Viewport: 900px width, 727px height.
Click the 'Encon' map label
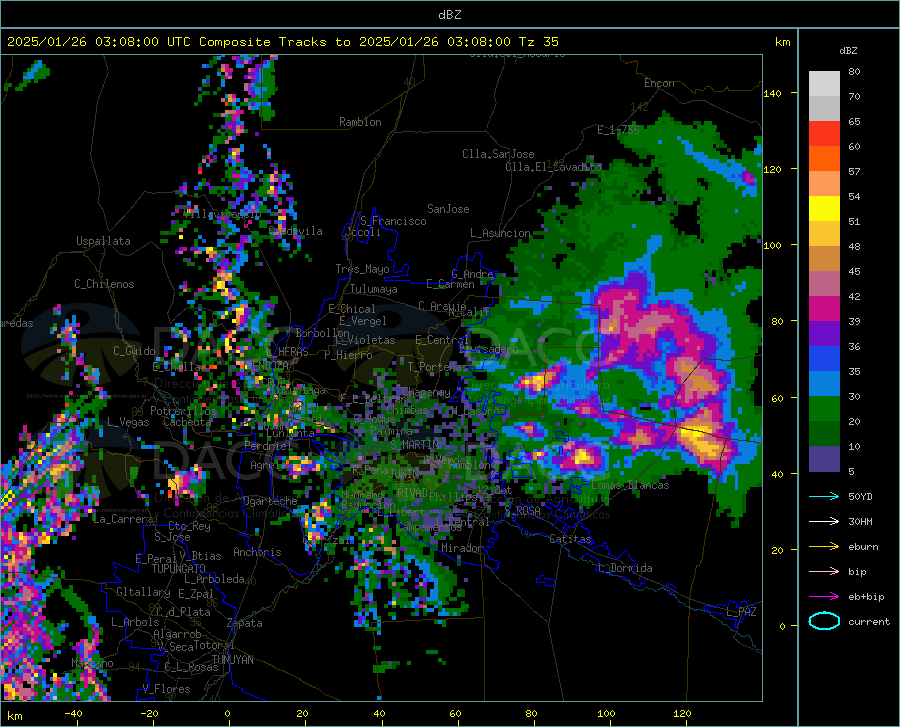click(659, 83)
